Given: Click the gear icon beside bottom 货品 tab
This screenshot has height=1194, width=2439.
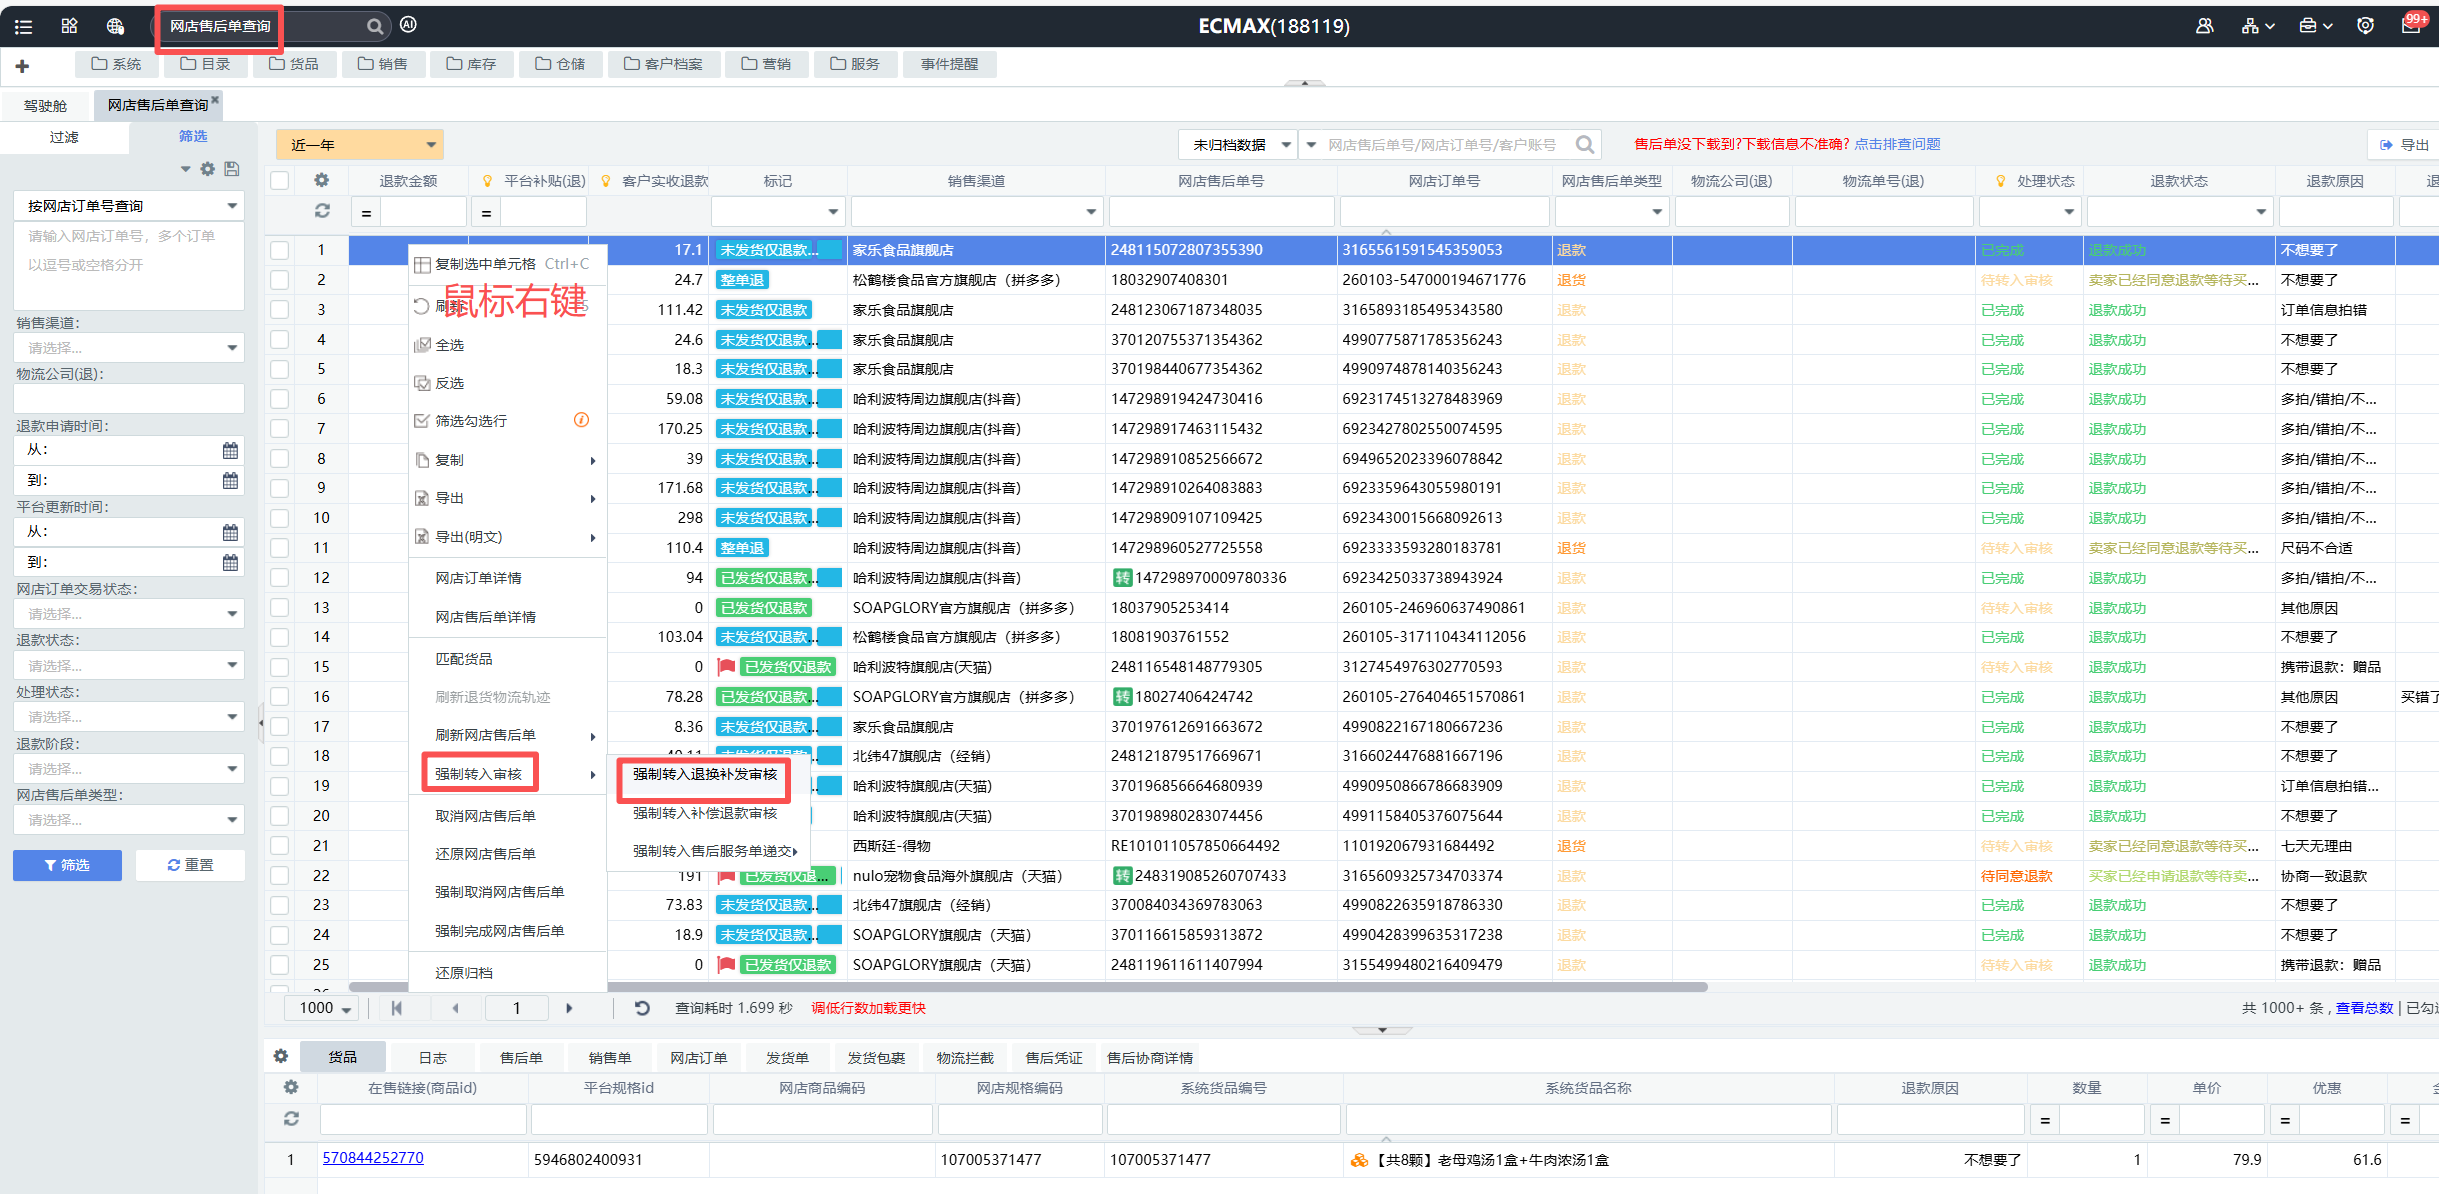Looking at the screenshot, I should [x=281, y=1056].
